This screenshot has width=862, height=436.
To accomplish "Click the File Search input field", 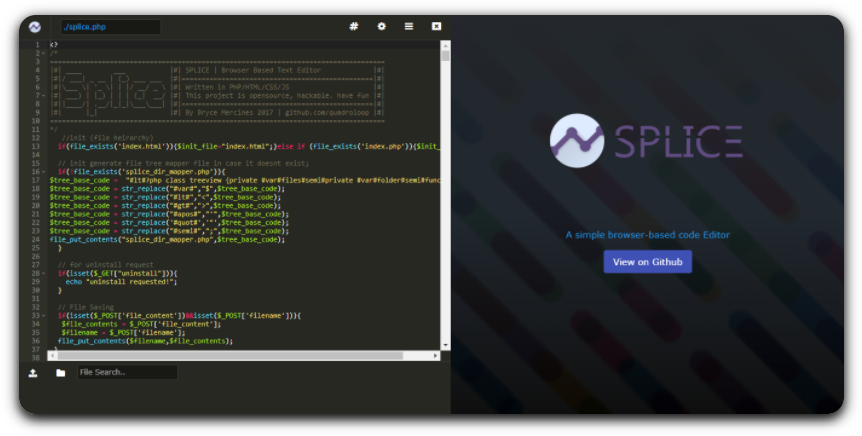I will [127, 372].
